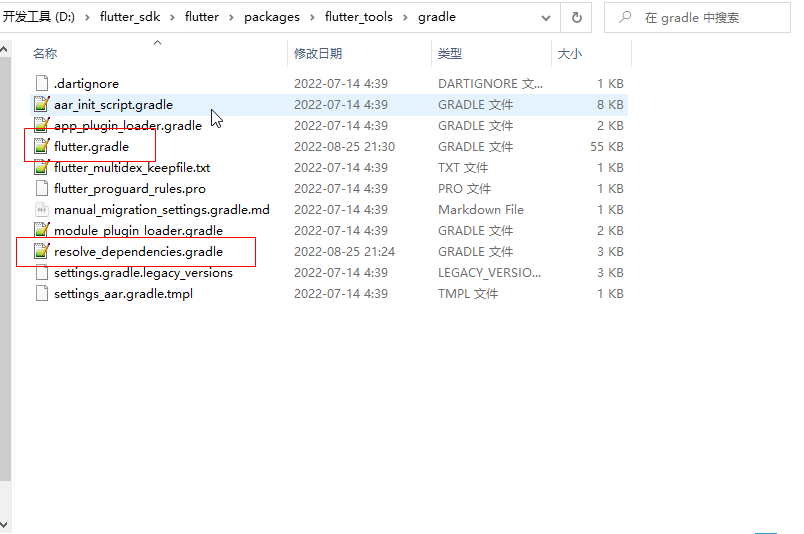804x534 pixels.
Task: Click the flutter_proguard_rules.pro file icon
Action: [x=41, y=189]
